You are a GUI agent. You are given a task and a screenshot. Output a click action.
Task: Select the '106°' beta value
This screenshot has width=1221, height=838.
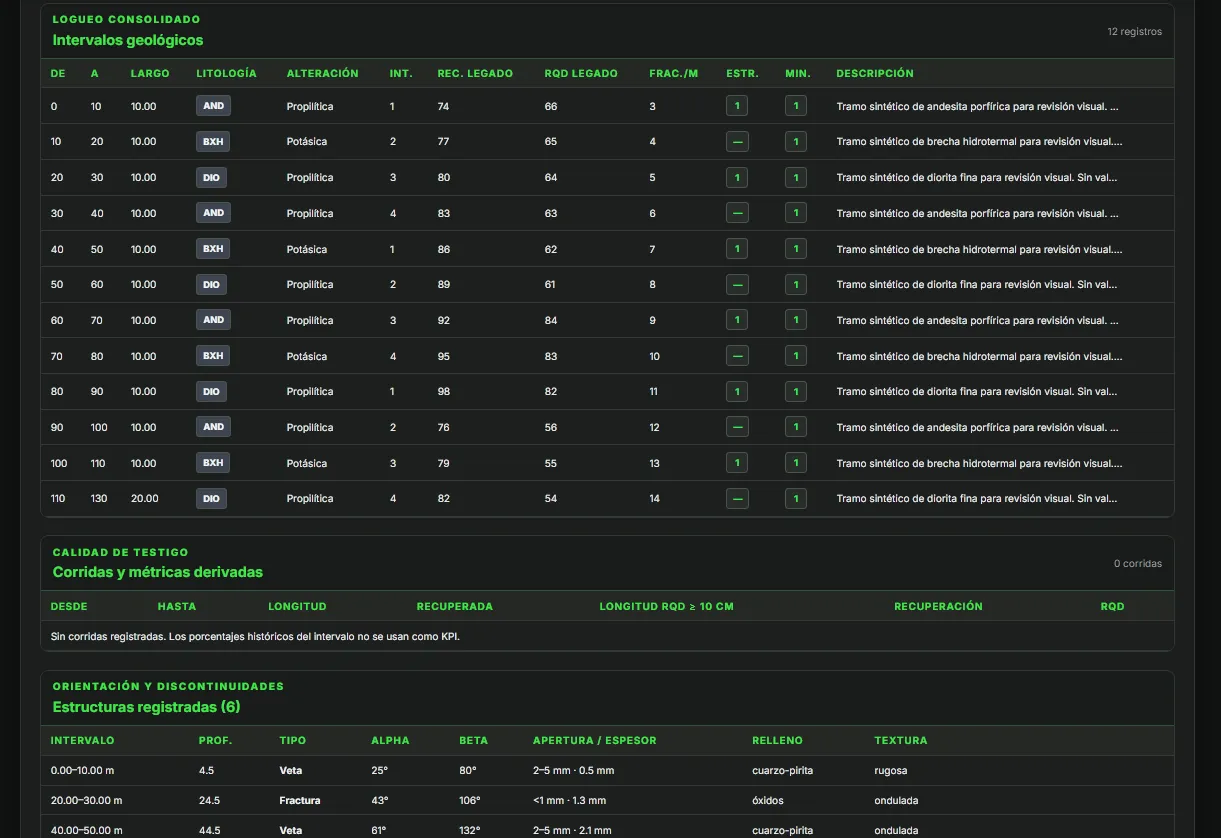pyautogui.click(x=469, y=801)
